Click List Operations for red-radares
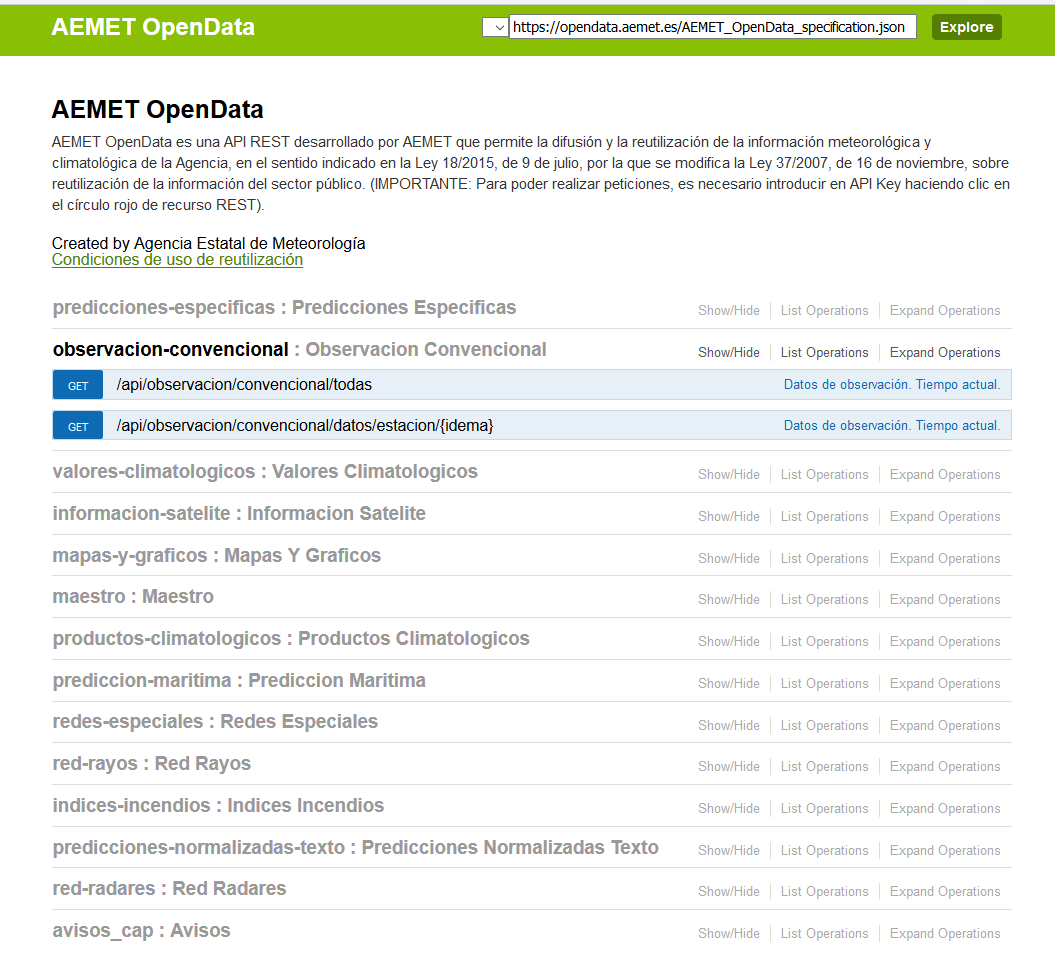Screen dimensions: 1055x969 pyautogui.click(x=824, y=891)
